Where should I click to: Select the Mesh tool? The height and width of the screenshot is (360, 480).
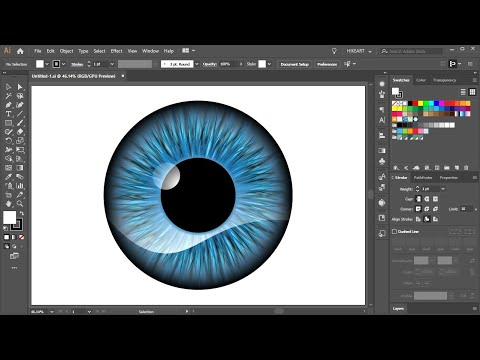click(9, 168)
